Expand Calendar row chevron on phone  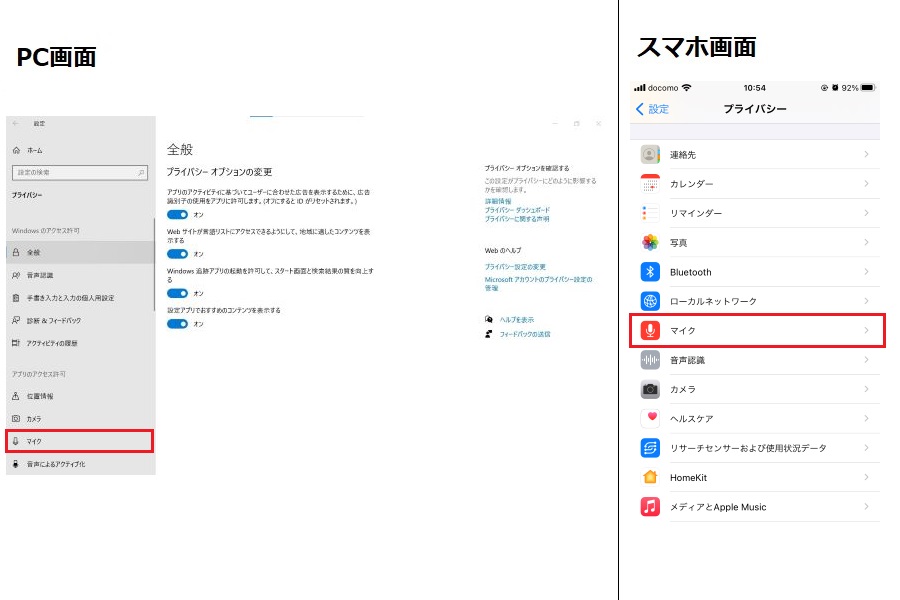[866, 184]
